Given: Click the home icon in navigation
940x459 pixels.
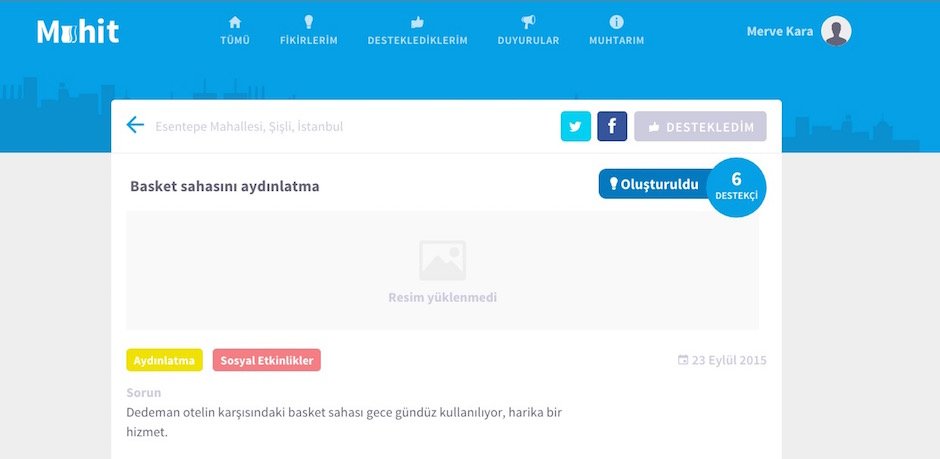Looking at the screenshot, I should 235,22.
